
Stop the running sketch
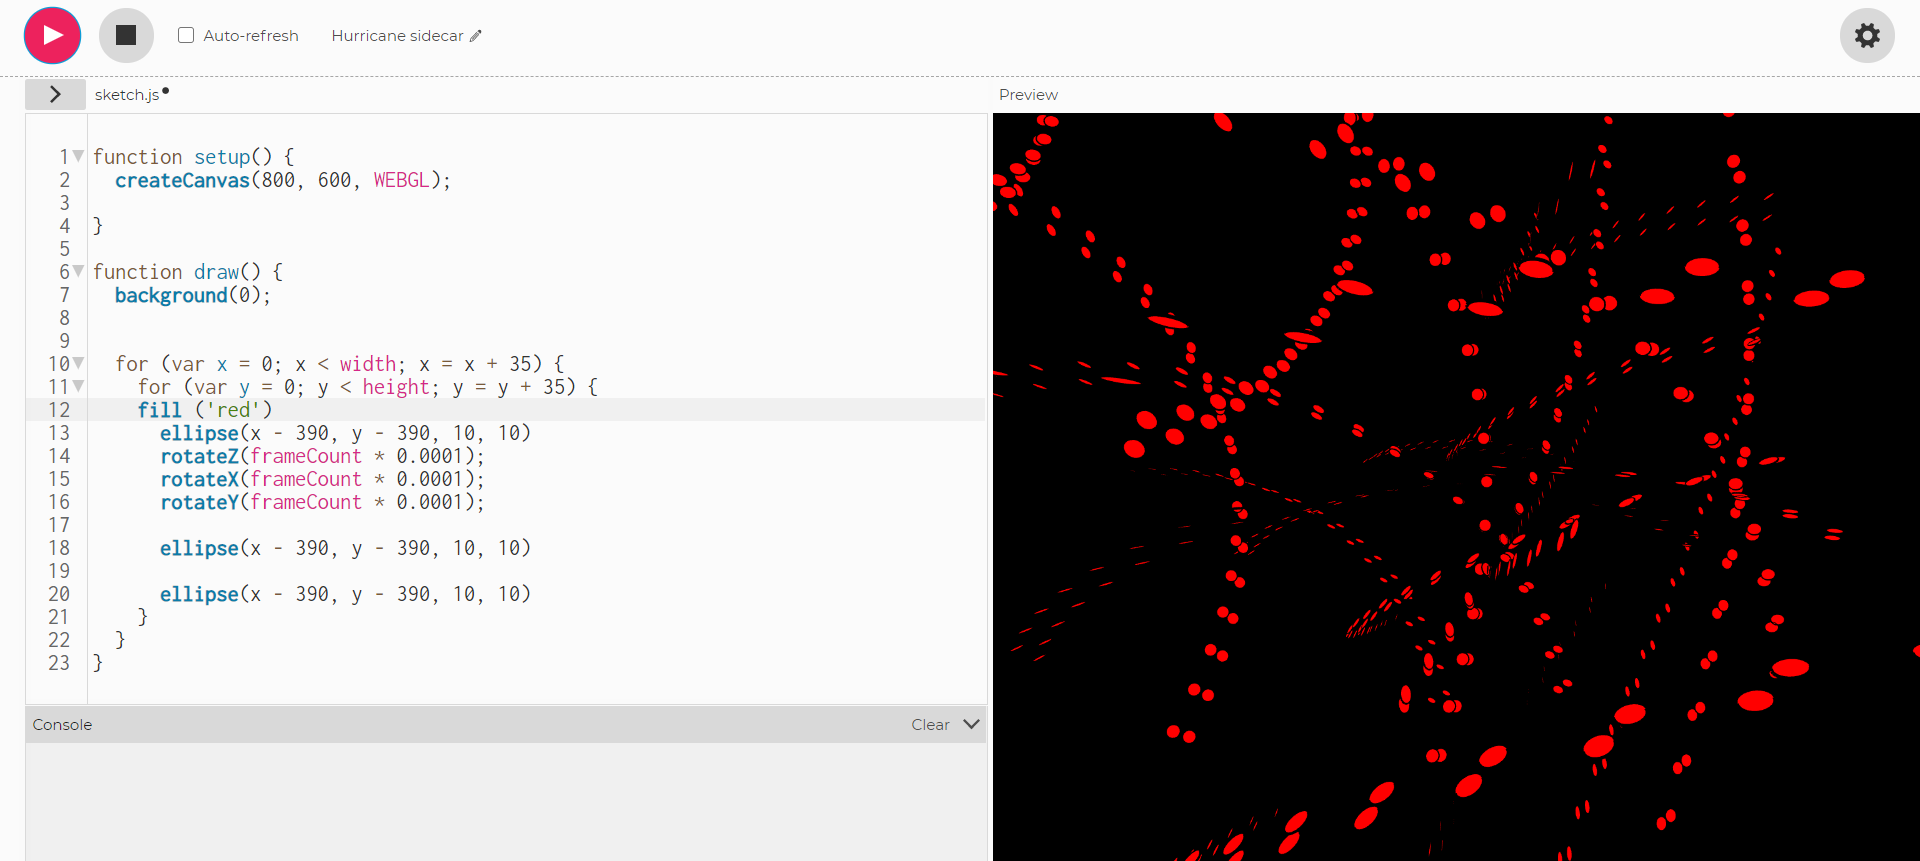(126, 35)
